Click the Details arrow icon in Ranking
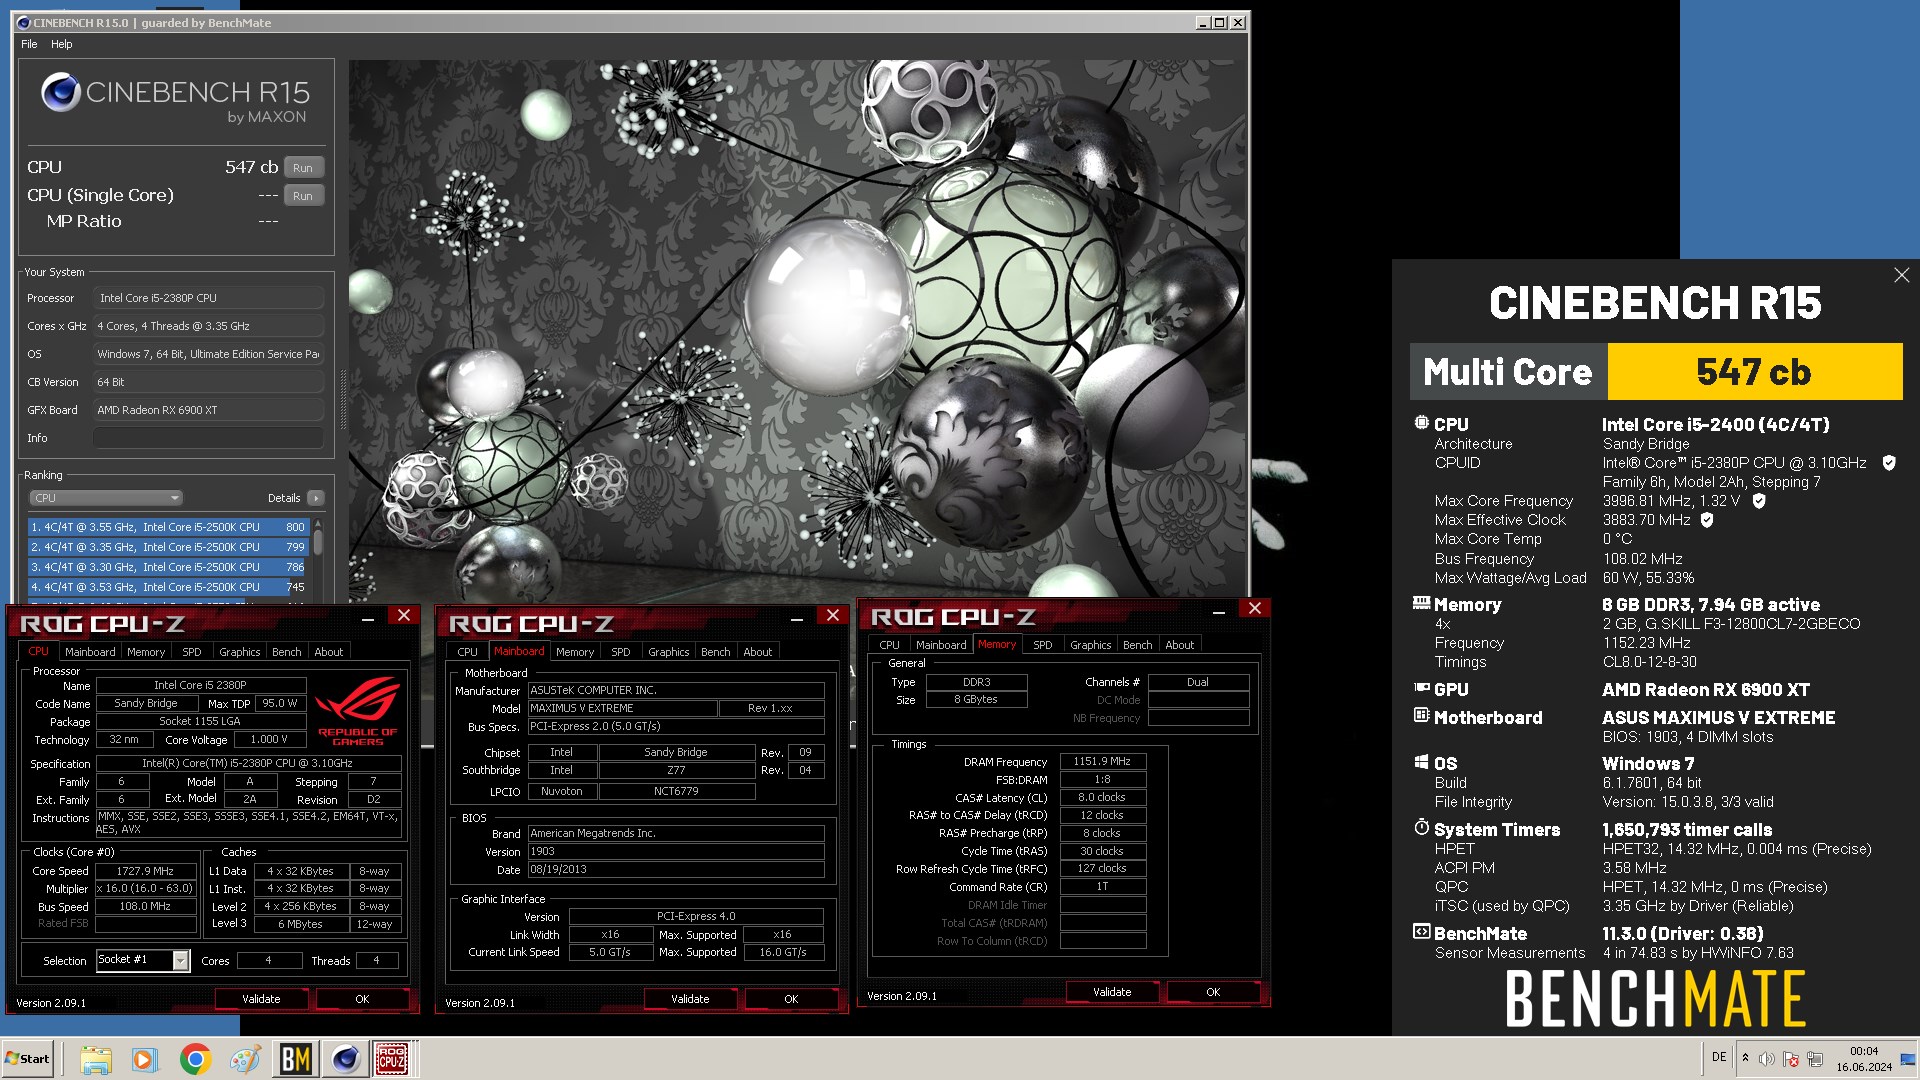The width and height of the screenshot is (1920, 1080). [315, 498]
